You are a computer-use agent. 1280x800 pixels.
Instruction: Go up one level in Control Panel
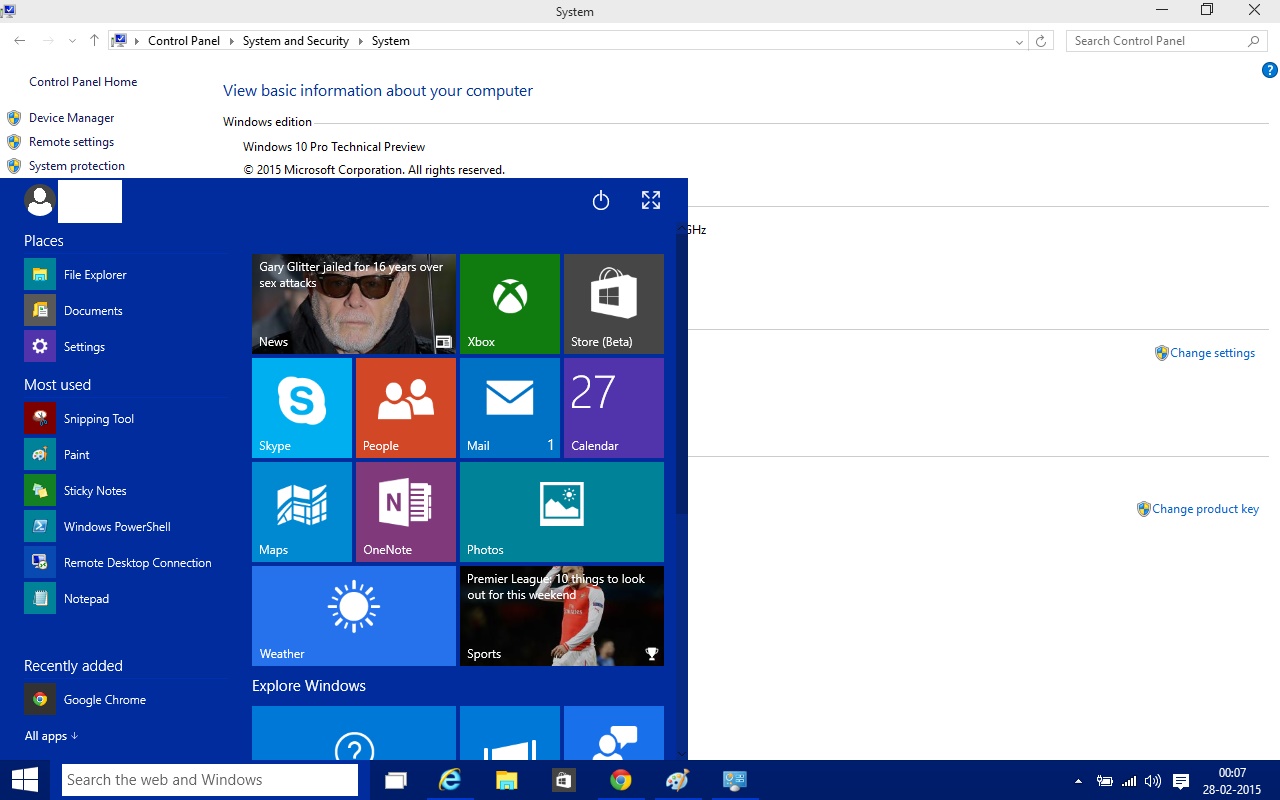tap(94, 41)
